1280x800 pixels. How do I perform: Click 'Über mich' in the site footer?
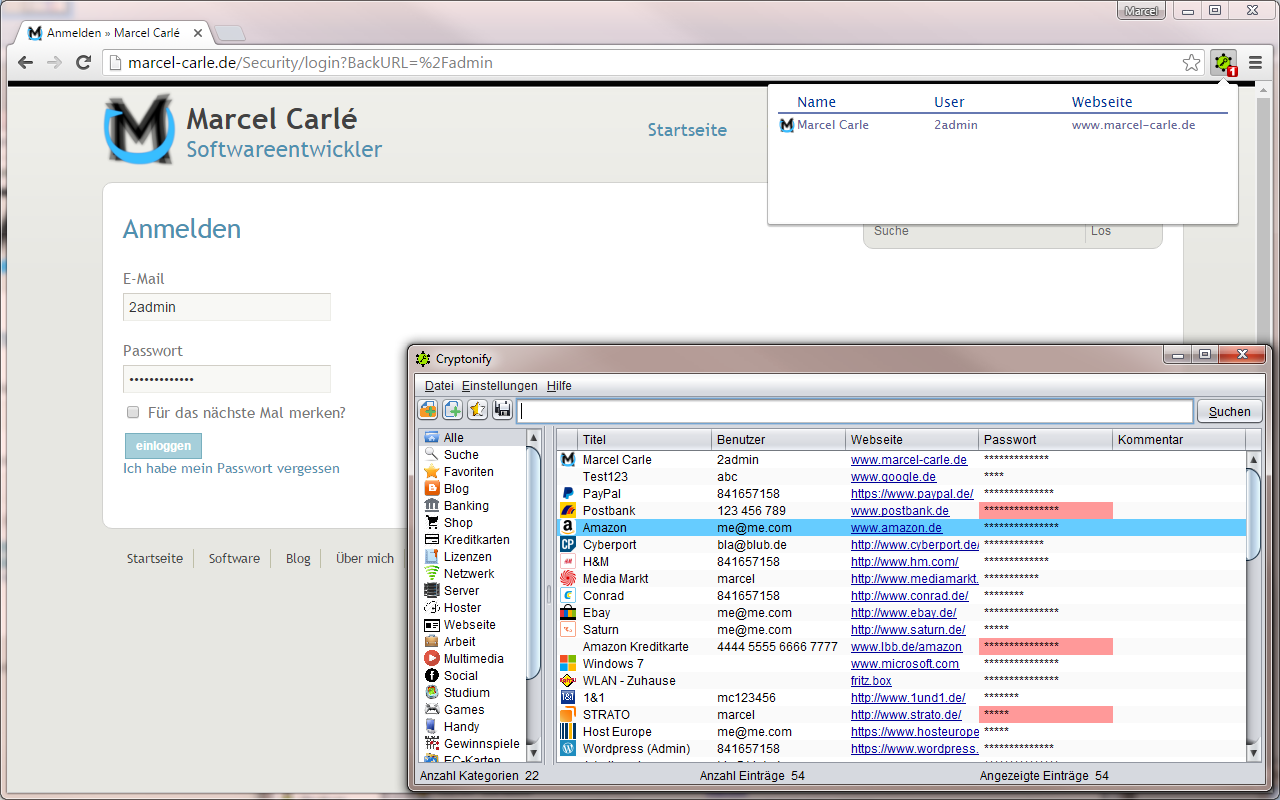(365, 559)
